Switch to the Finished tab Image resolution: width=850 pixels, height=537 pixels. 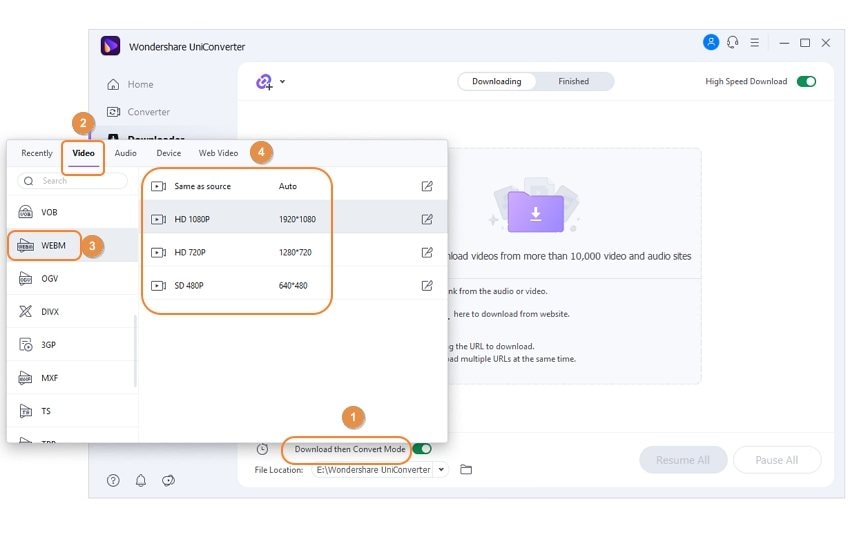(573, 82)
